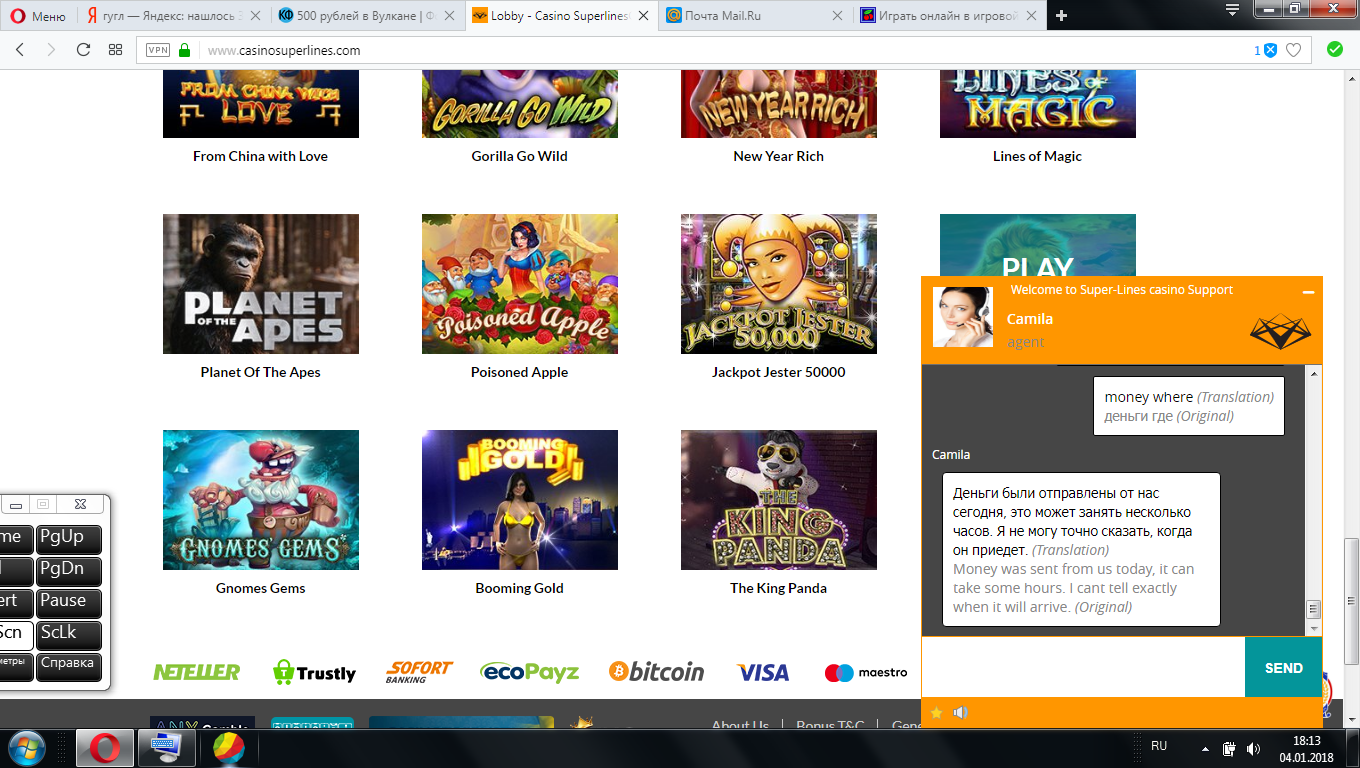The image size is (1360, 768).
Task: Open The King Panda game thumbnail
Action: pyautogui.click(x=779, y=500)
